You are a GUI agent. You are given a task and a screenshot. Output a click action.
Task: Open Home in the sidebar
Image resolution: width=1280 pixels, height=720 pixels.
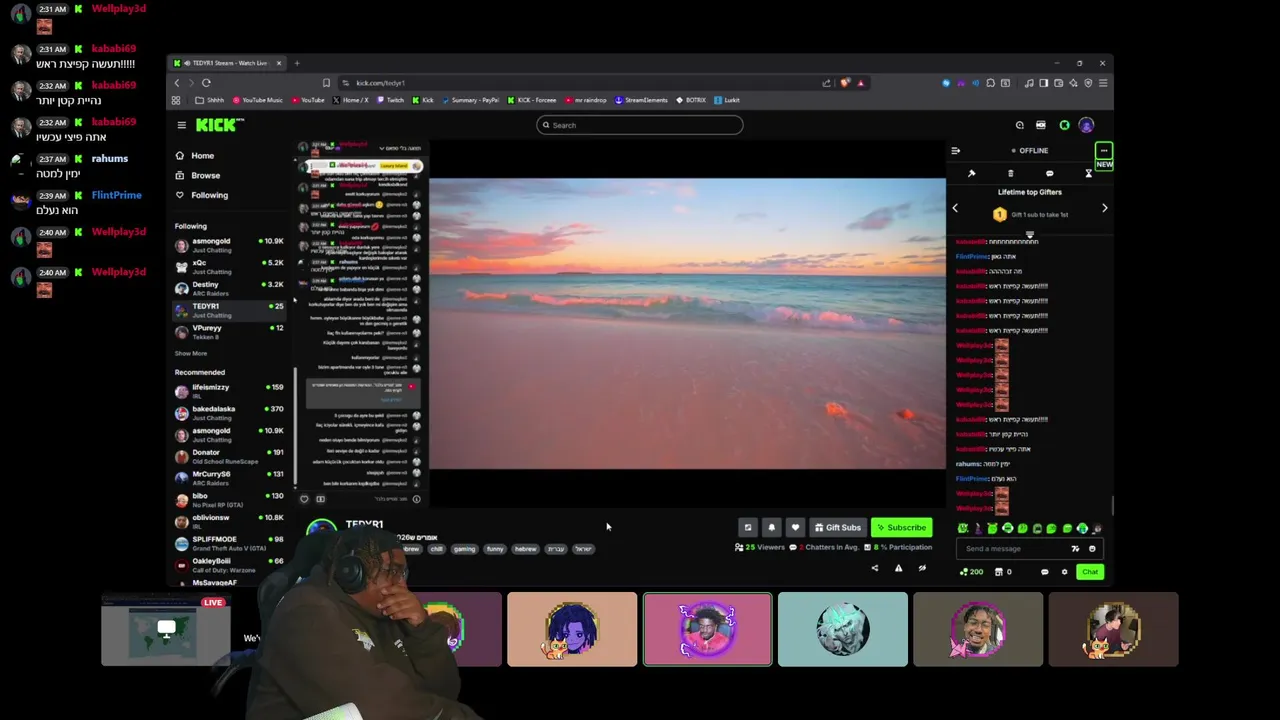point(195,156)
